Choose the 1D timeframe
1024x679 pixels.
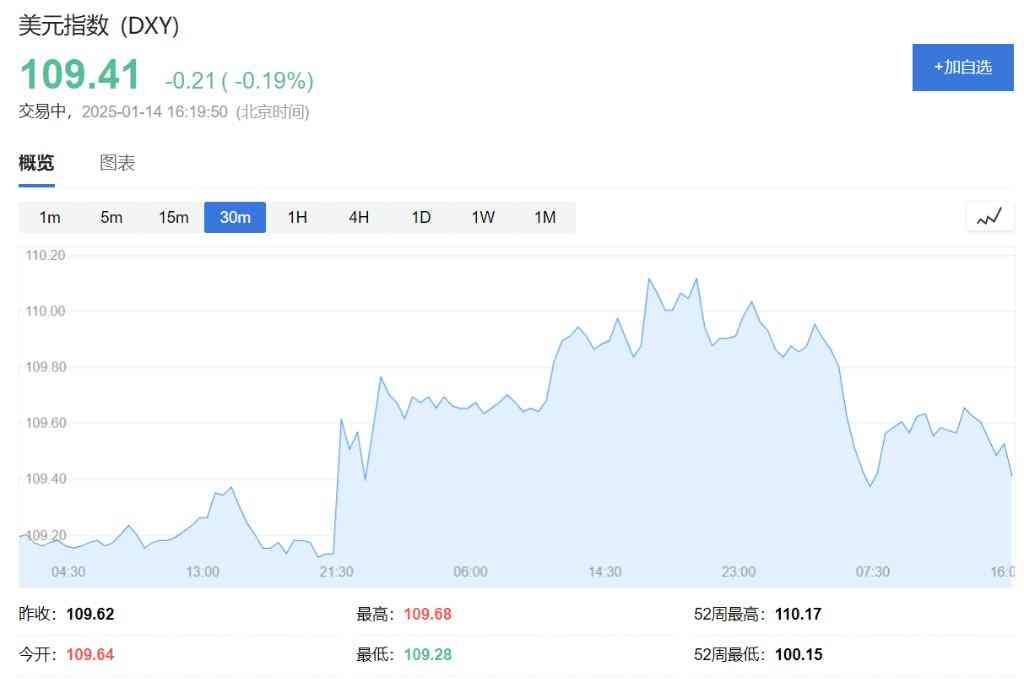pos(421,217)
